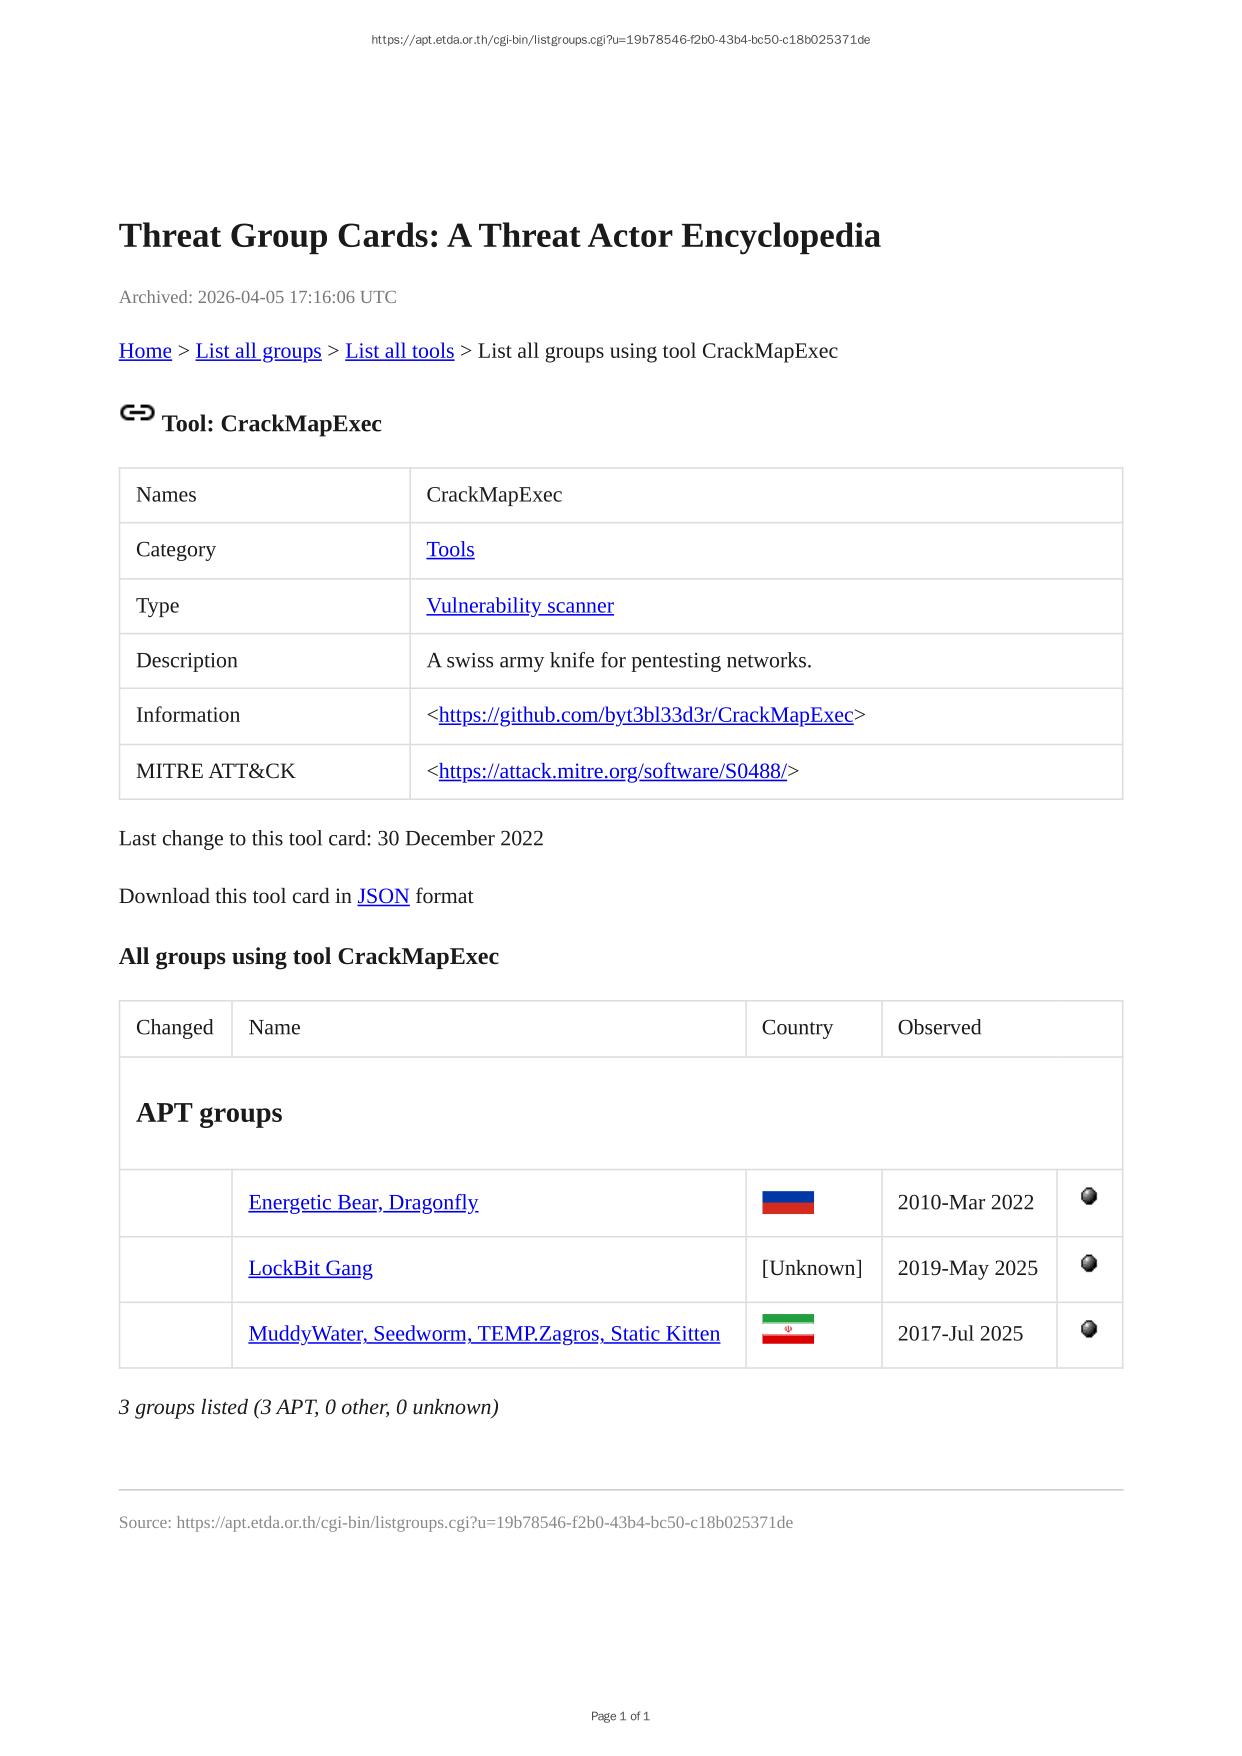This screenshot has width=1242, height=1756.
Task: Go to the Home breadcrumb link
Action: point(145,351)
